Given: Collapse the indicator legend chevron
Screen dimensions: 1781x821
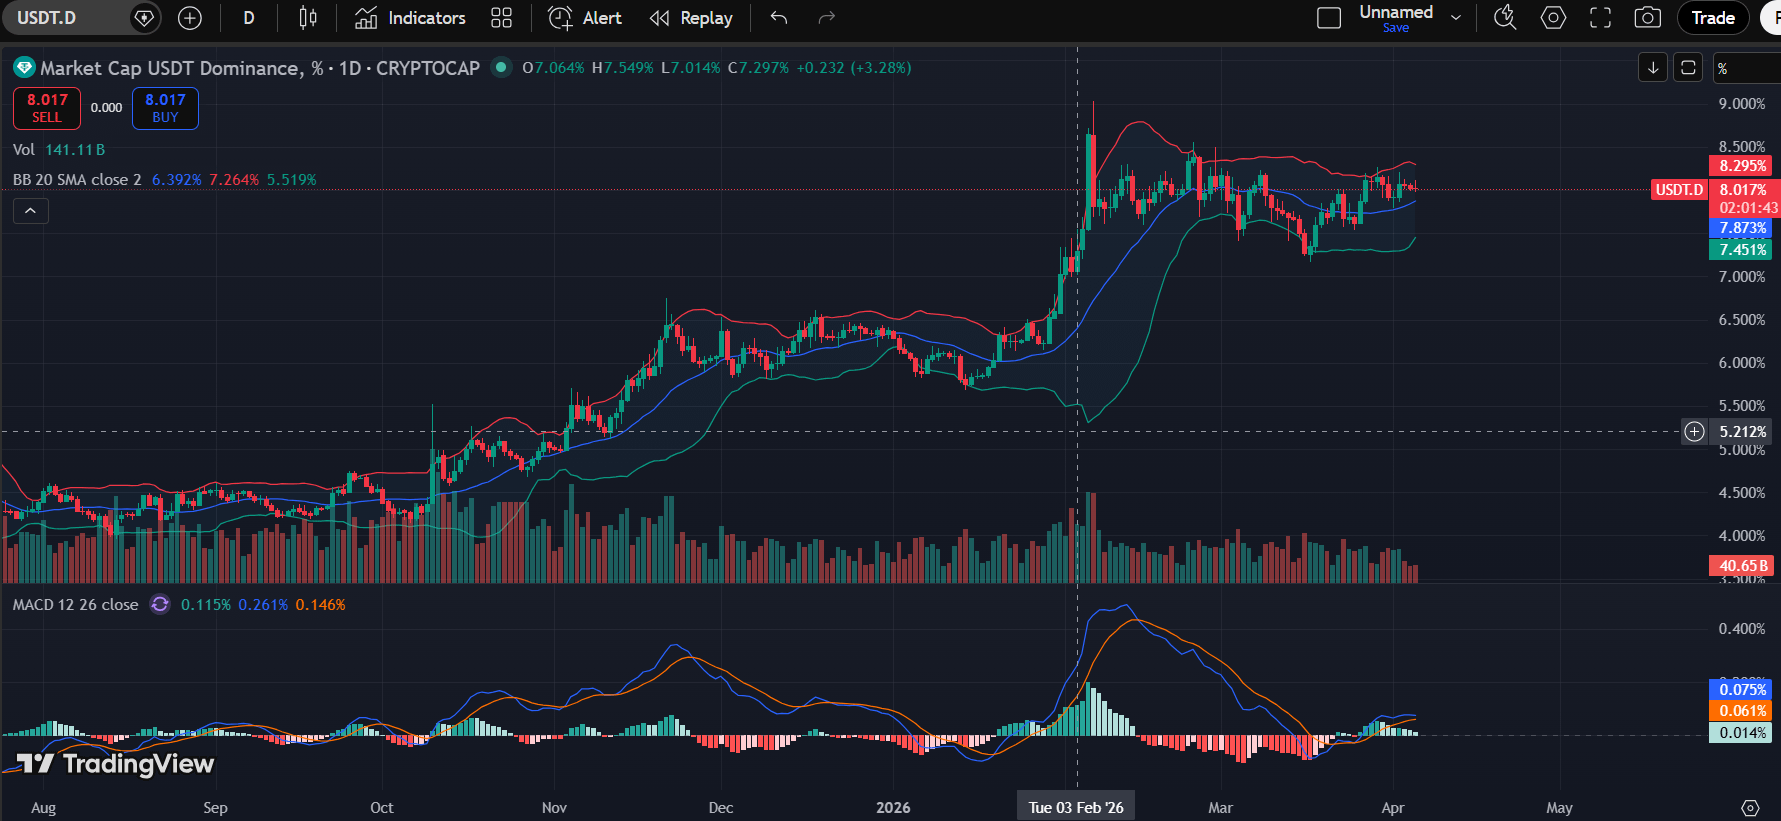Looking at the screenshot, I should [x=30, y=211].
